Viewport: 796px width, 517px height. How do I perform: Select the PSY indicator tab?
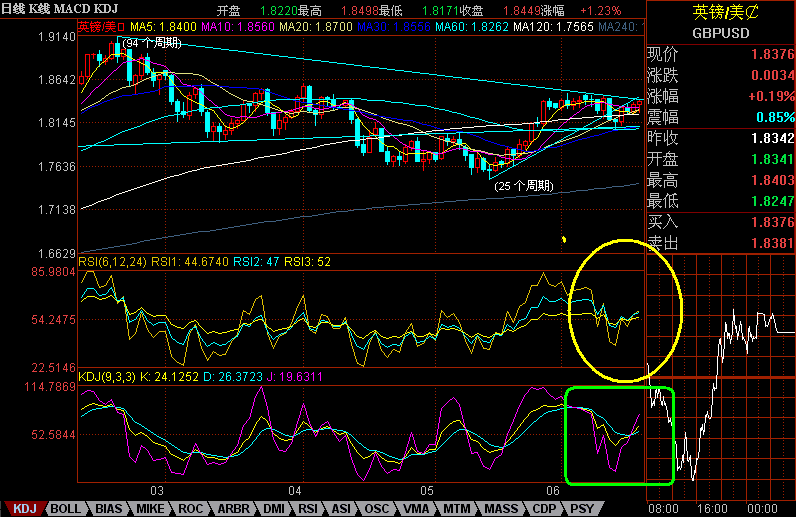tap(581, 509)
